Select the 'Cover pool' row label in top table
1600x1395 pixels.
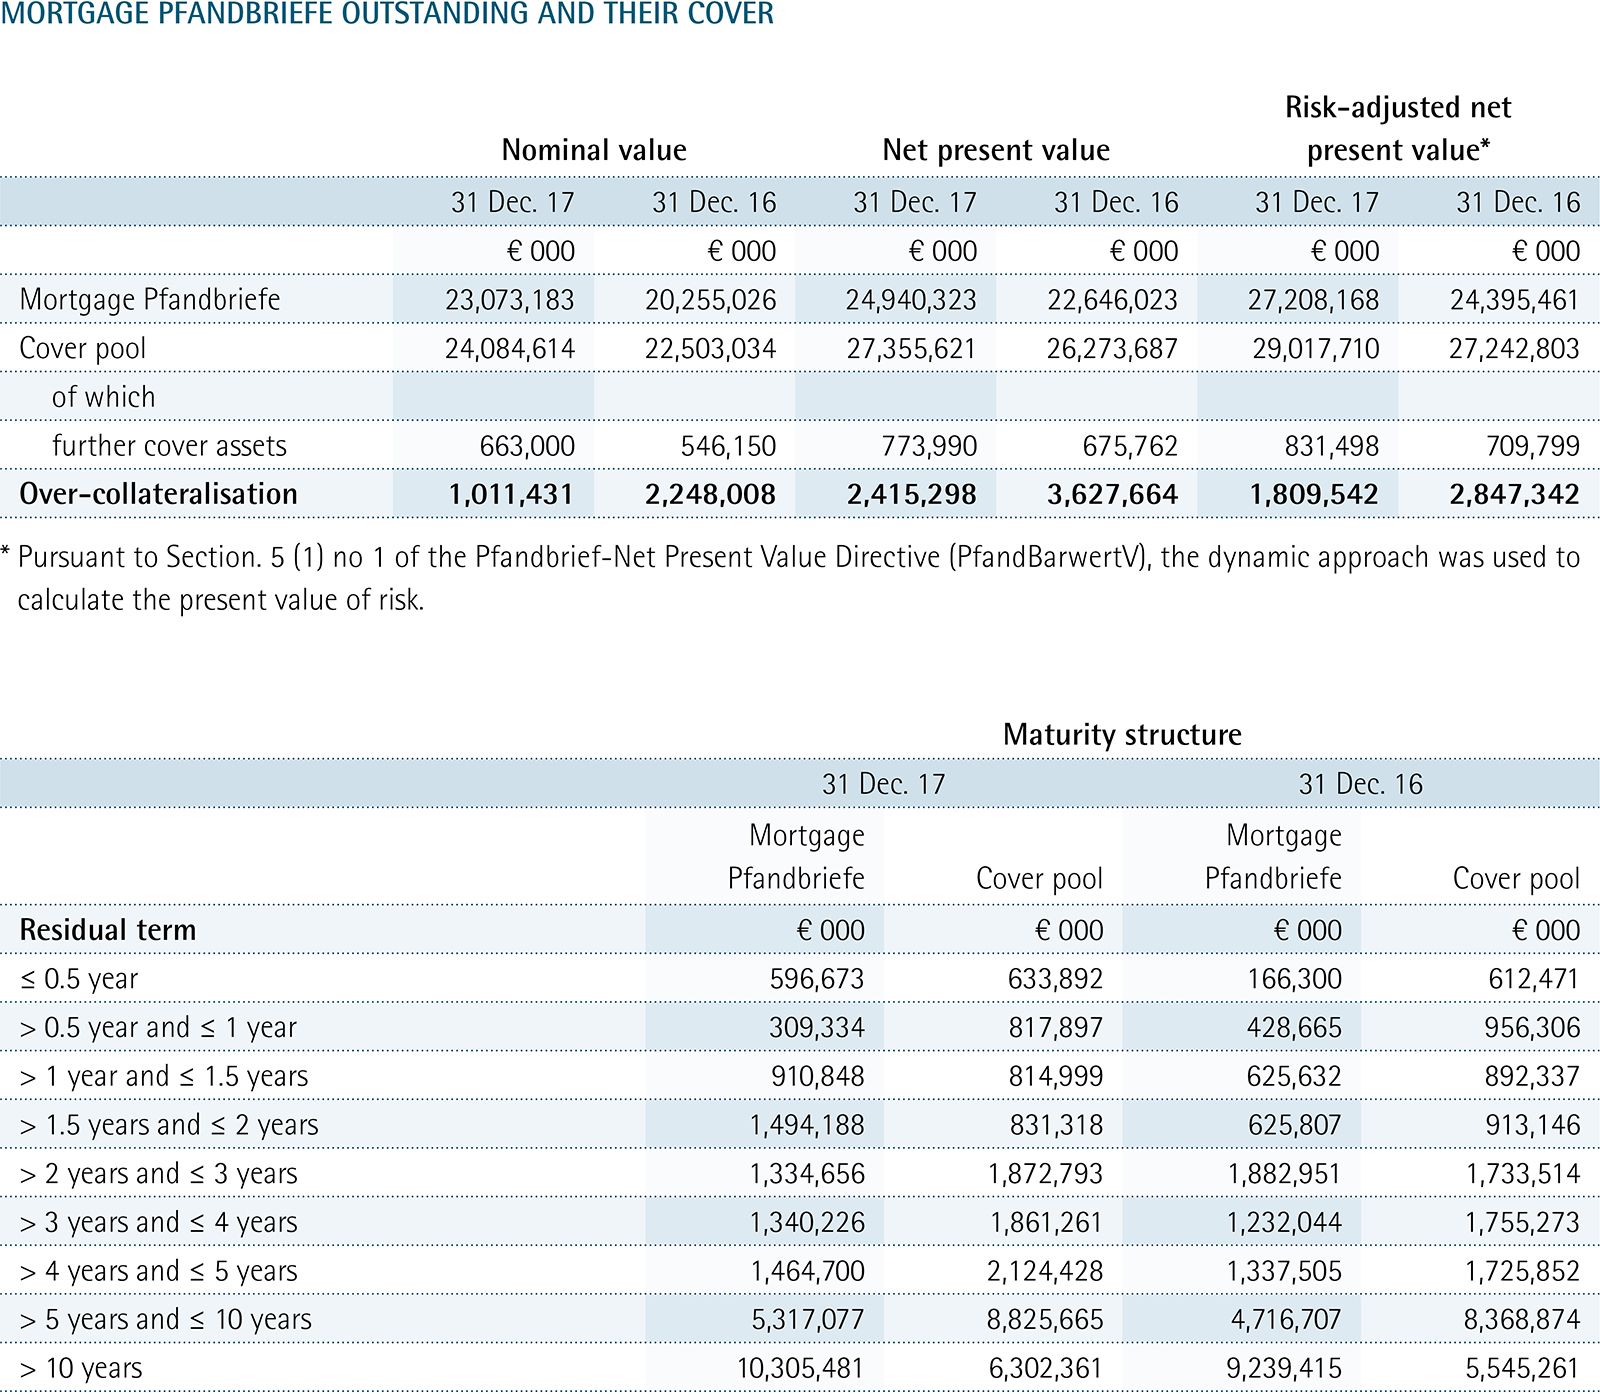[83, 348]
